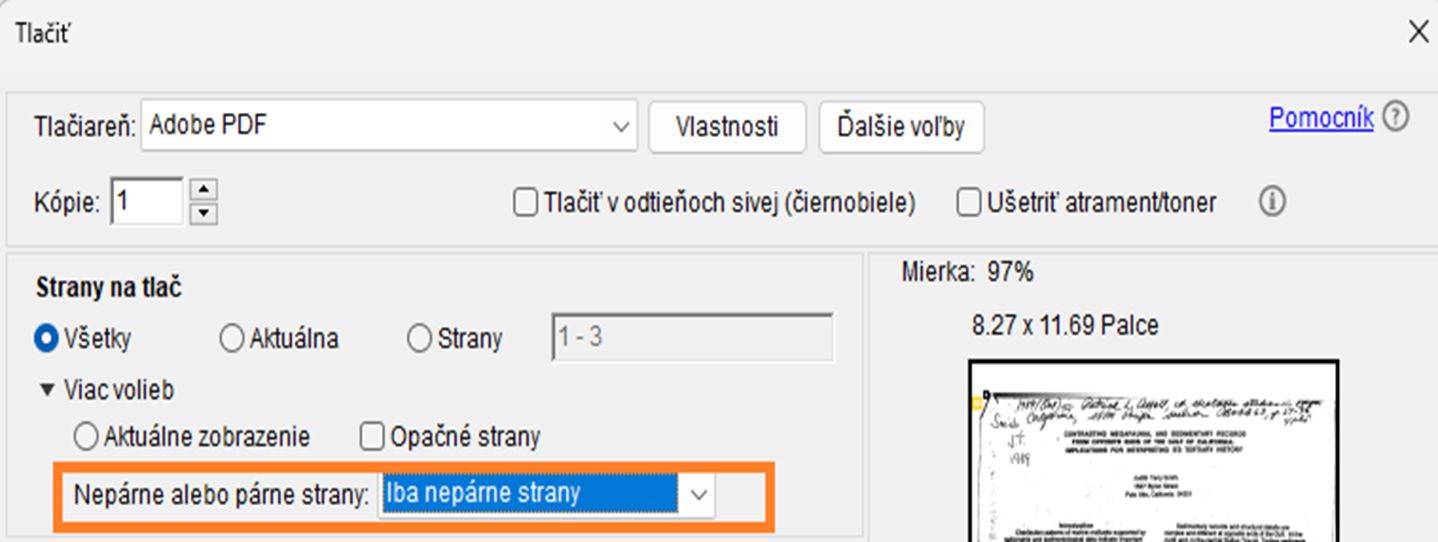Open the Pomocník help link
The image size is (1438, 542).
[1320, 118]
